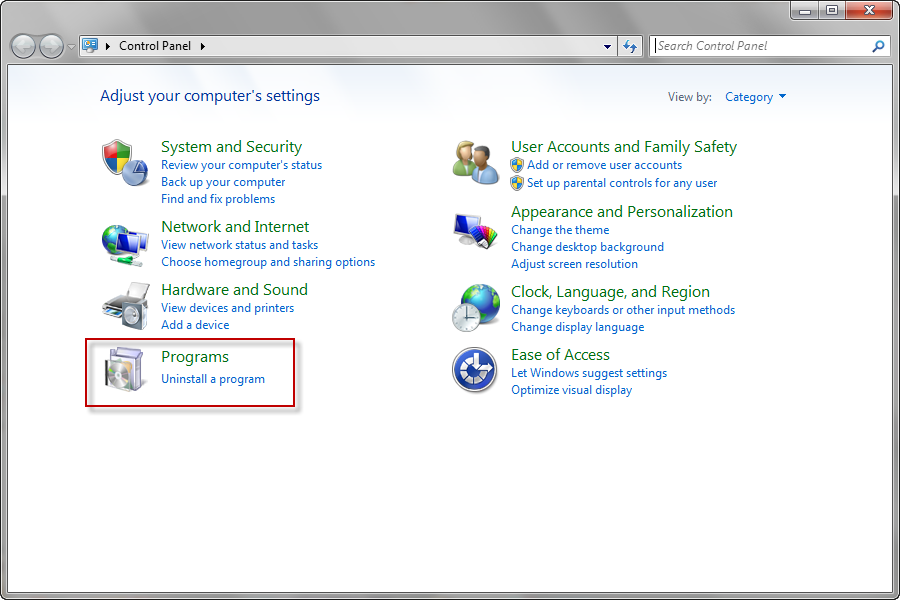Open Review your computer's status

(242, 165)
